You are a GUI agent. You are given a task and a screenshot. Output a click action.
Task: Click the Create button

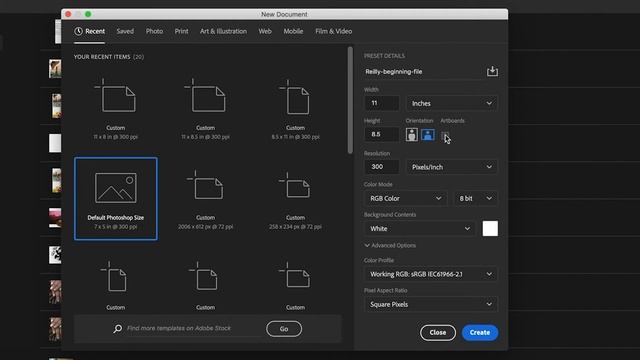click(x=480, y=333)
